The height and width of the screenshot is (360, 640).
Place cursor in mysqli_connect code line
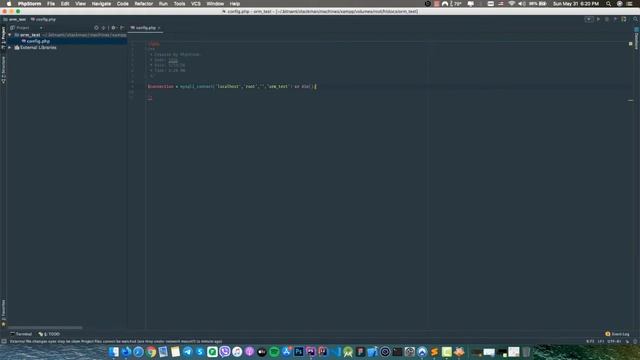tap(231, 87)
